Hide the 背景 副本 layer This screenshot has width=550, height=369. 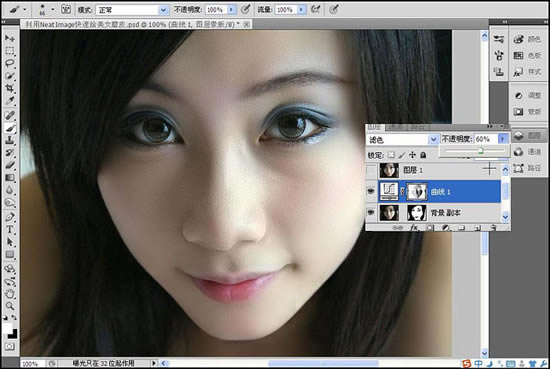point(371,213)
